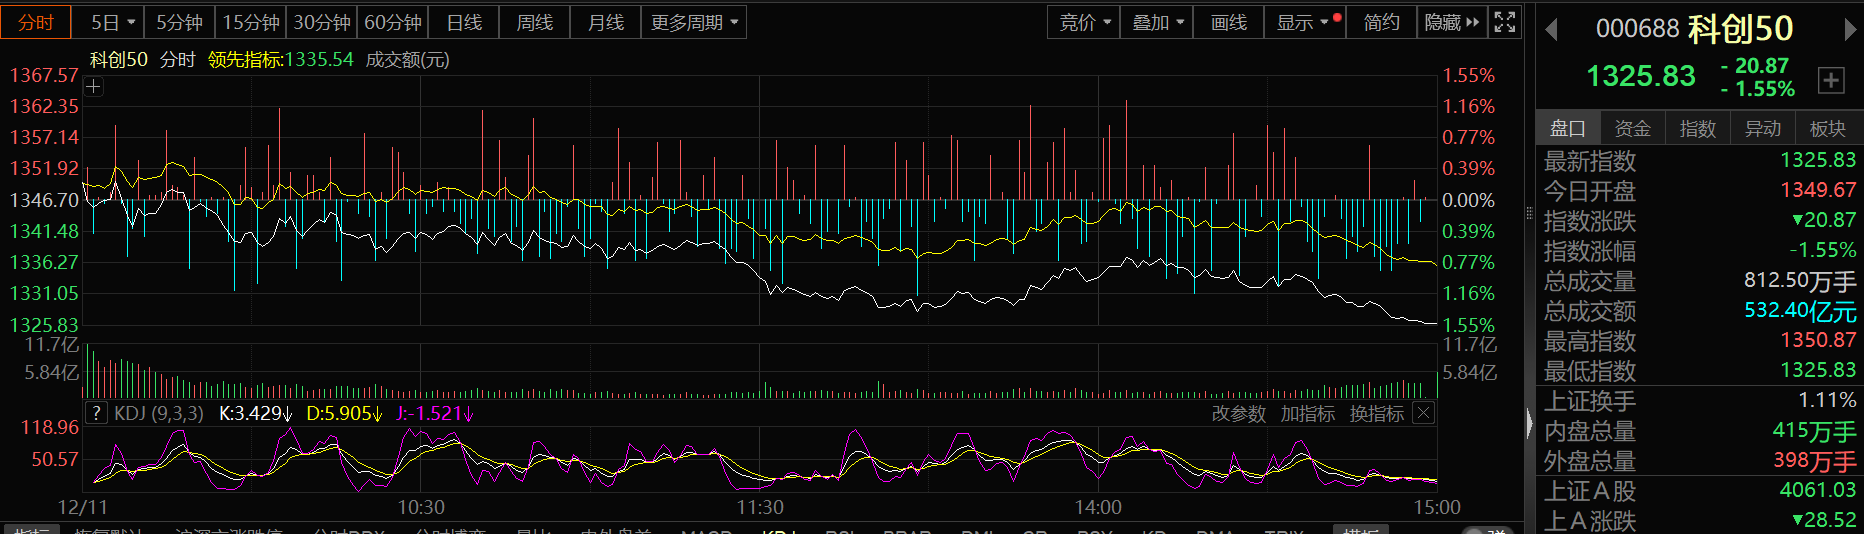Collapse the right panel using the side arrow

click(x=1529, y=424)
